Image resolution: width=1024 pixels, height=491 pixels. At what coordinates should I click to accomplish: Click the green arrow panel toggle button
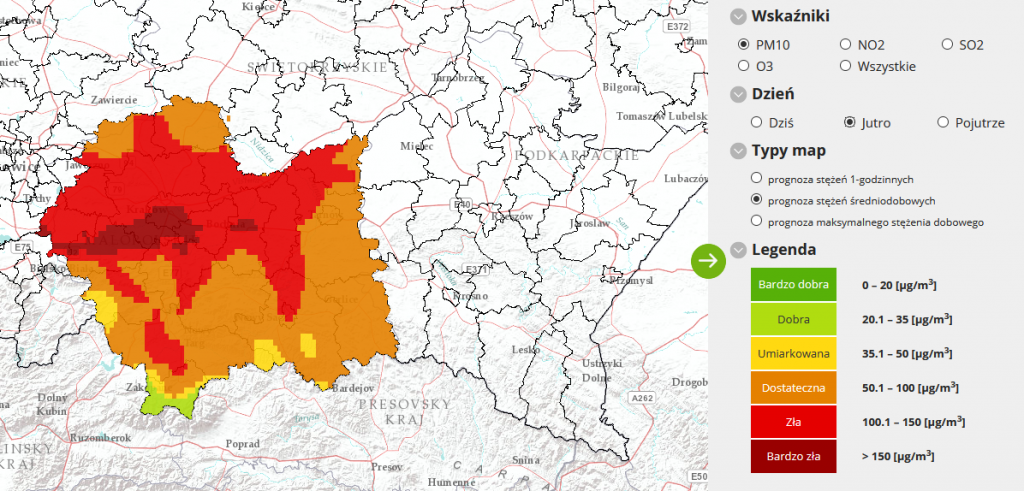tap(709, 261)
